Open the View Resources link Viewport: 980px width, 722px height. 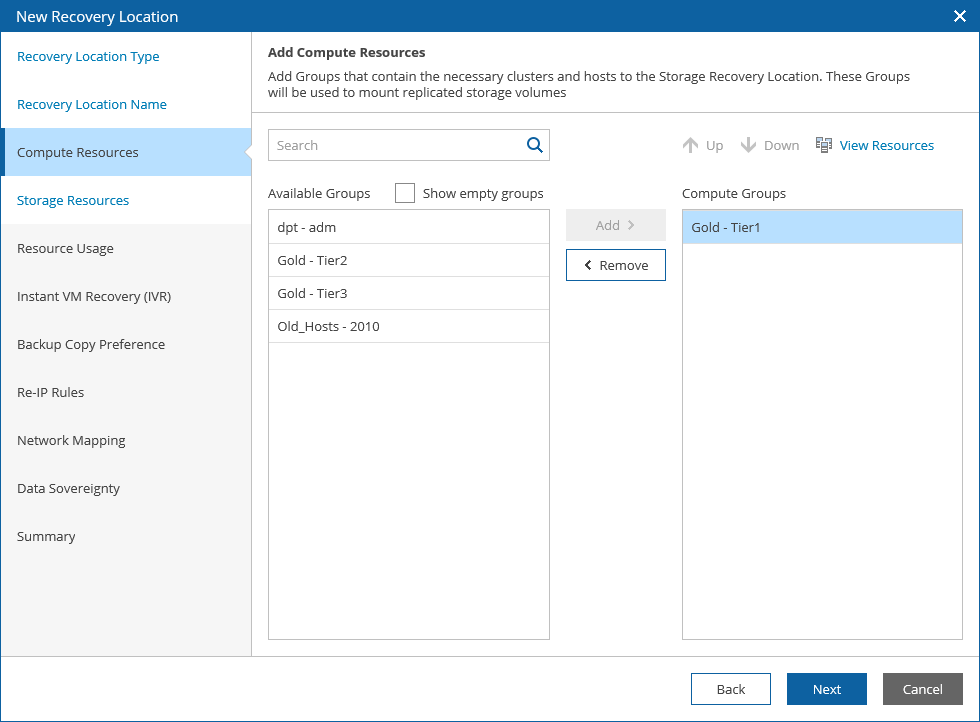[x=886, y=145]
